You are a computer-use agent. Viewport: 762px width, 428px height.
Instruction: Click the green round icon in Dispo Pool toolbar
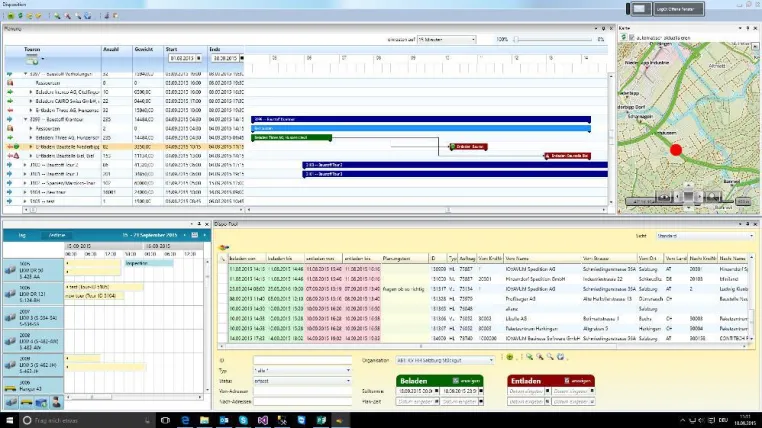click(509, 357)
